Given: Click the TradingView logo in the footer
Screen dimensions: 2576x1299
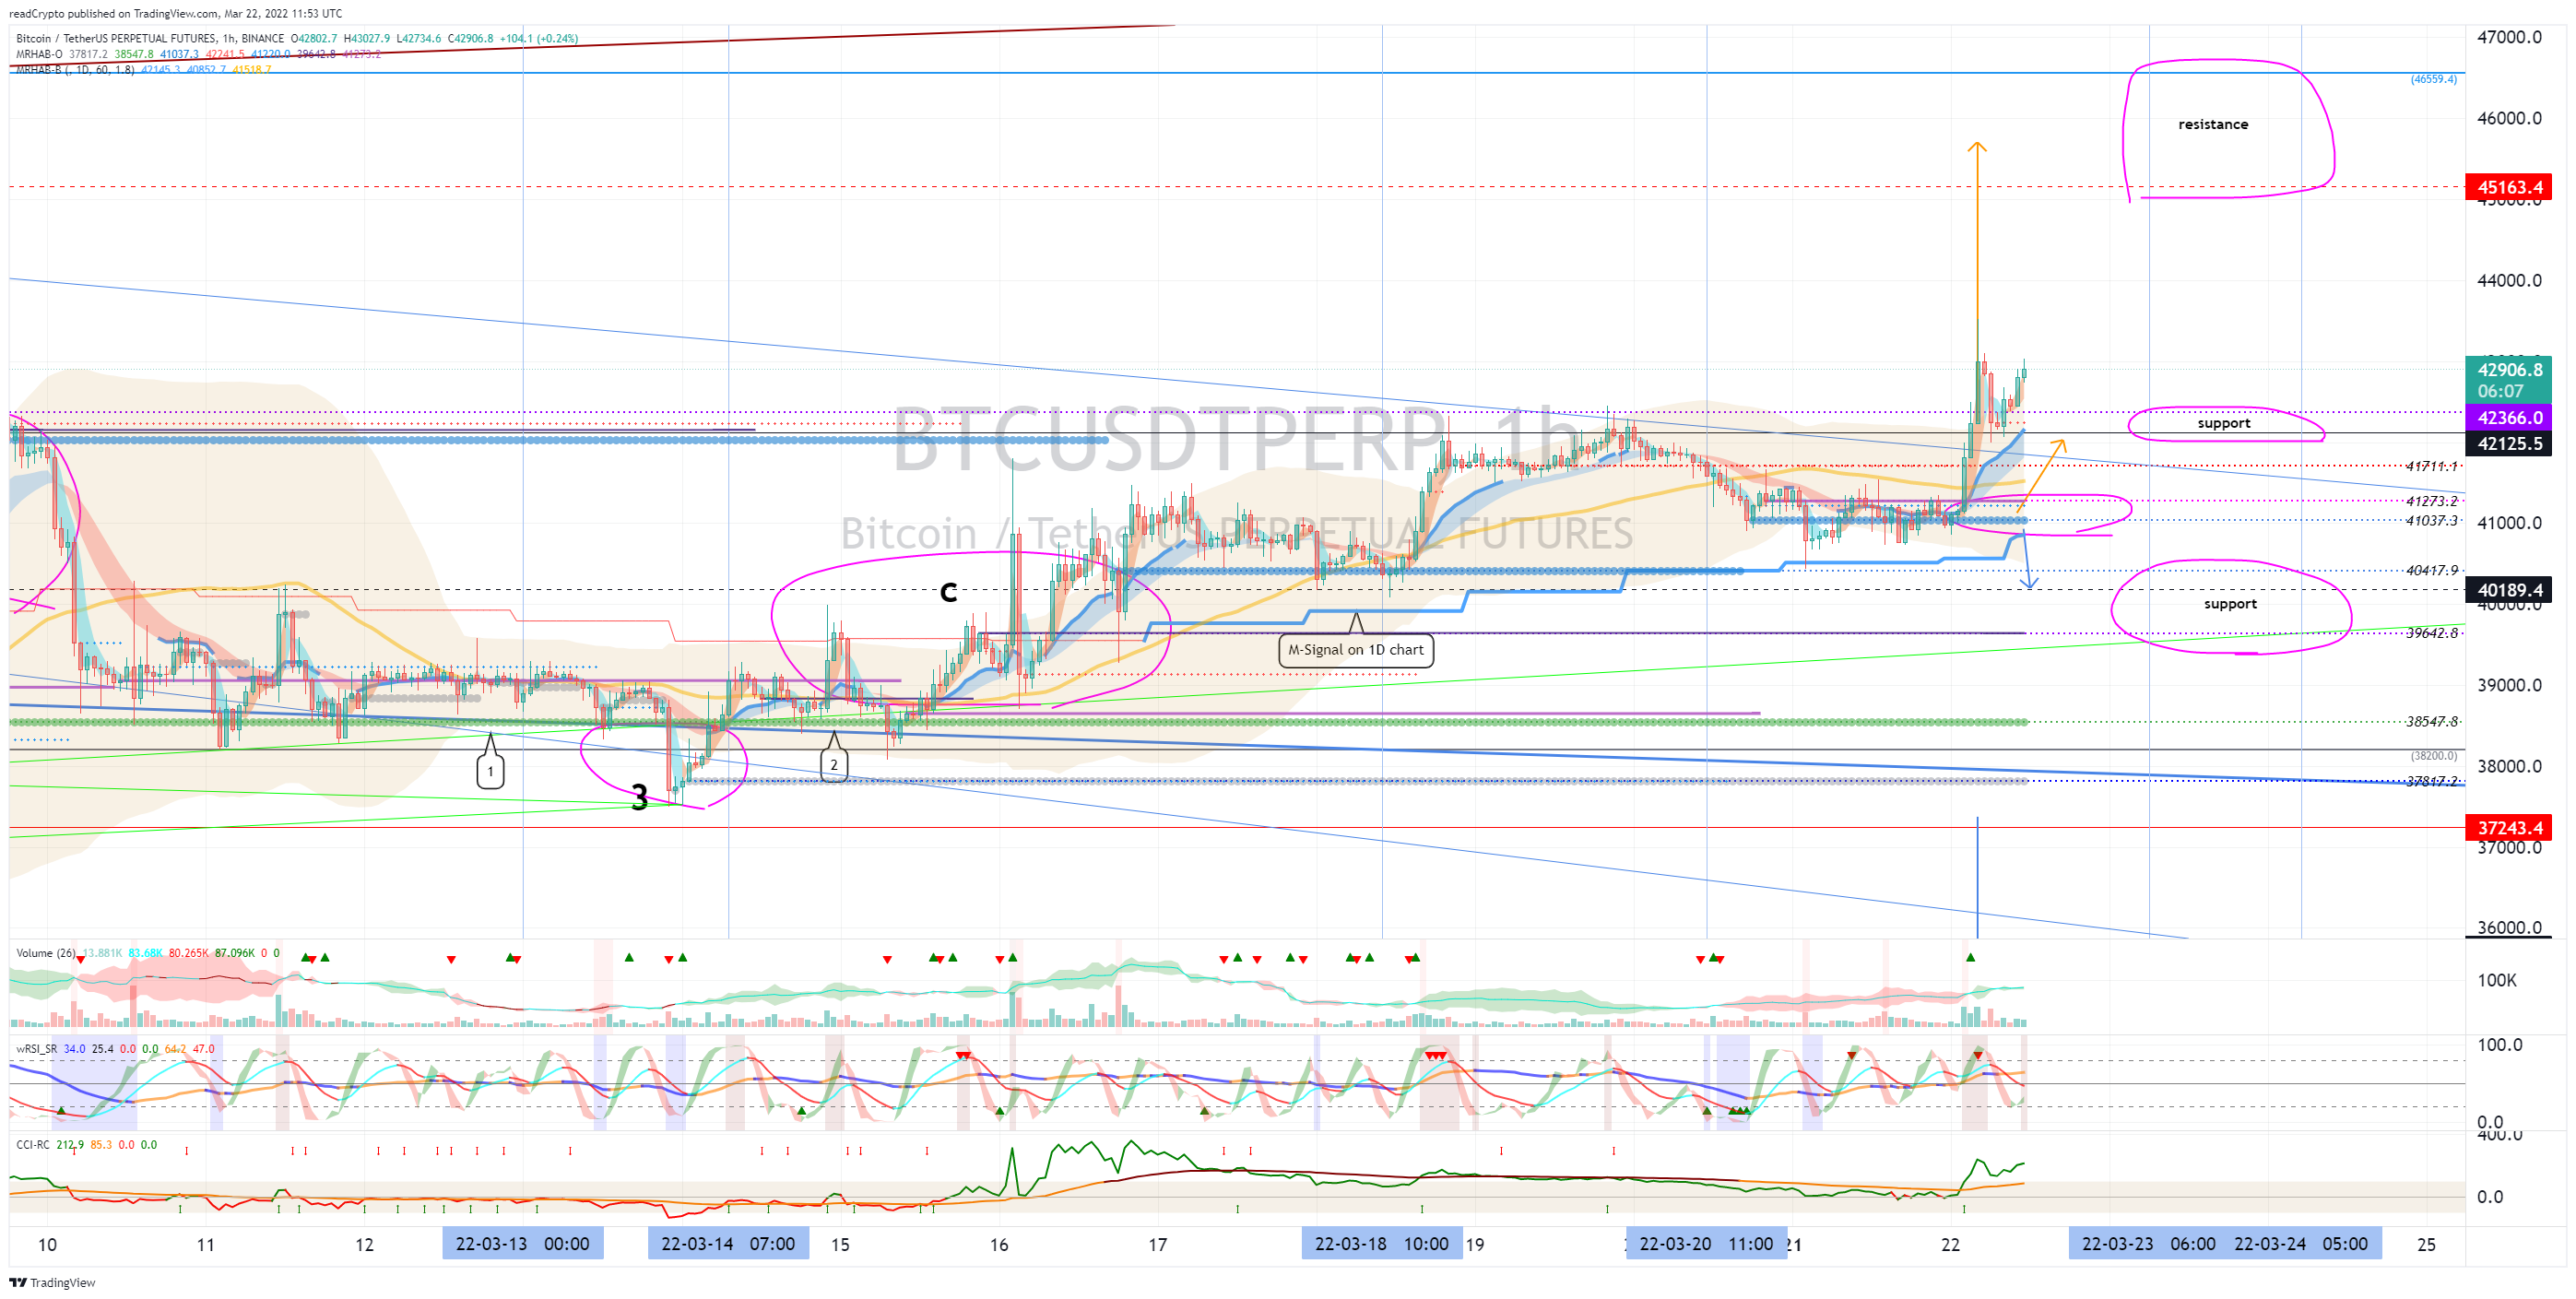Looking at the screenshot, I should pyautogui.click(x=52, y=1282).
